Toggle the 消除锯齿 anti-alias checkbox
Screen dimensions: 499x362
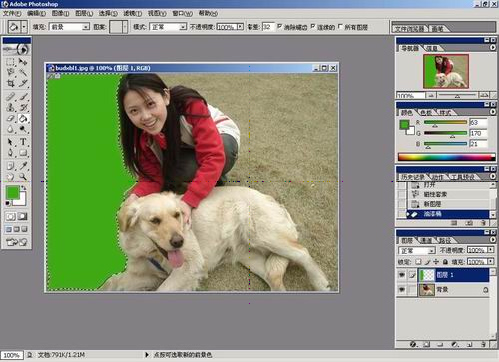click(x=279, y=26)
